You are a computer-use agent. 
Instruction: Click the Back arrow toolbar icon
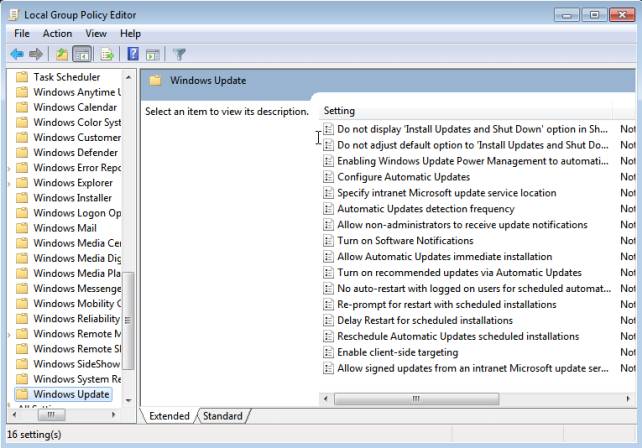17,54
